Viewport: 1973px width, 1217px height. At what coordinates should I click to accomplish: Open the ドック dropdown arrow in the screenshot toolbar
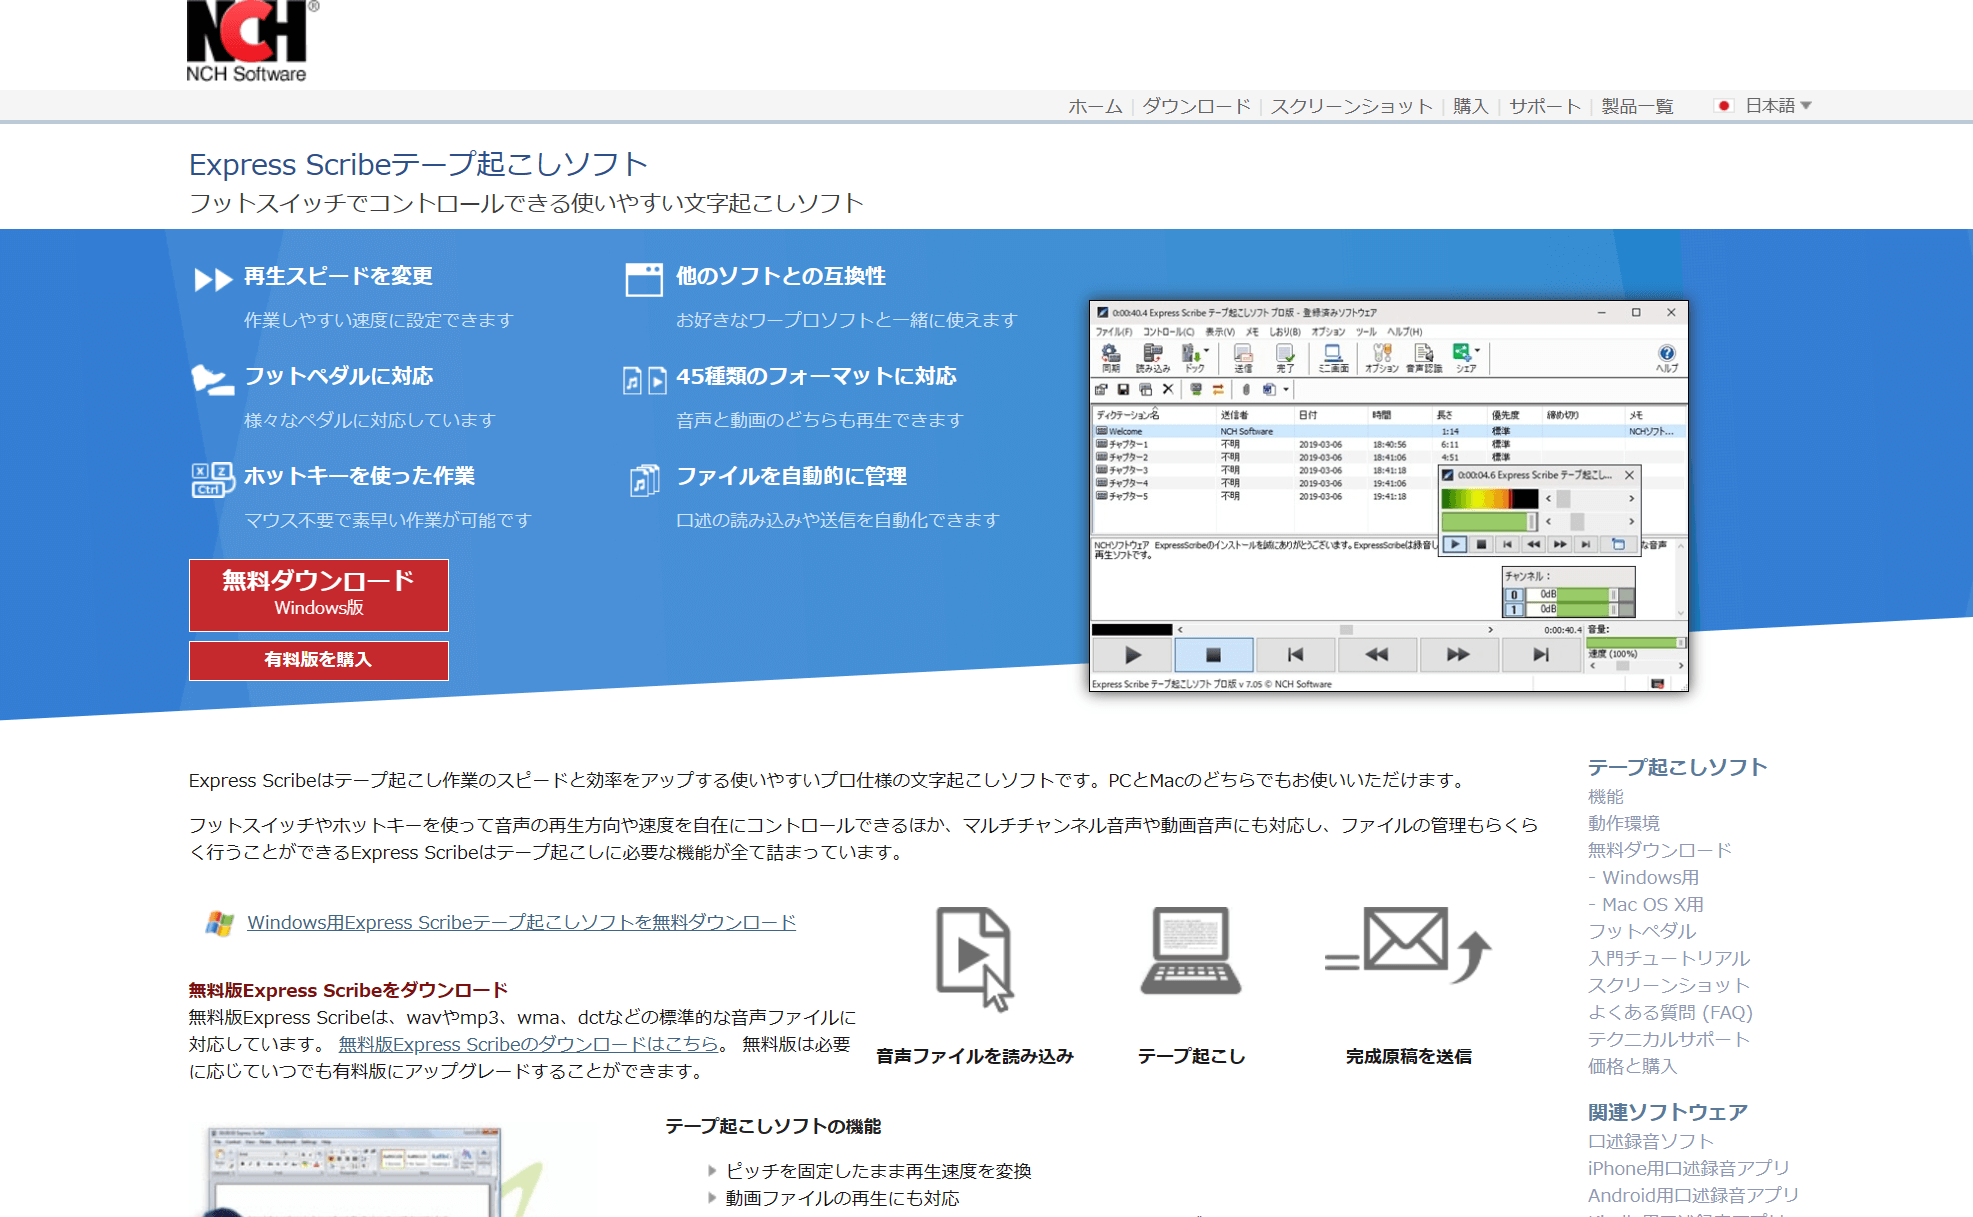coord(1207,351)
